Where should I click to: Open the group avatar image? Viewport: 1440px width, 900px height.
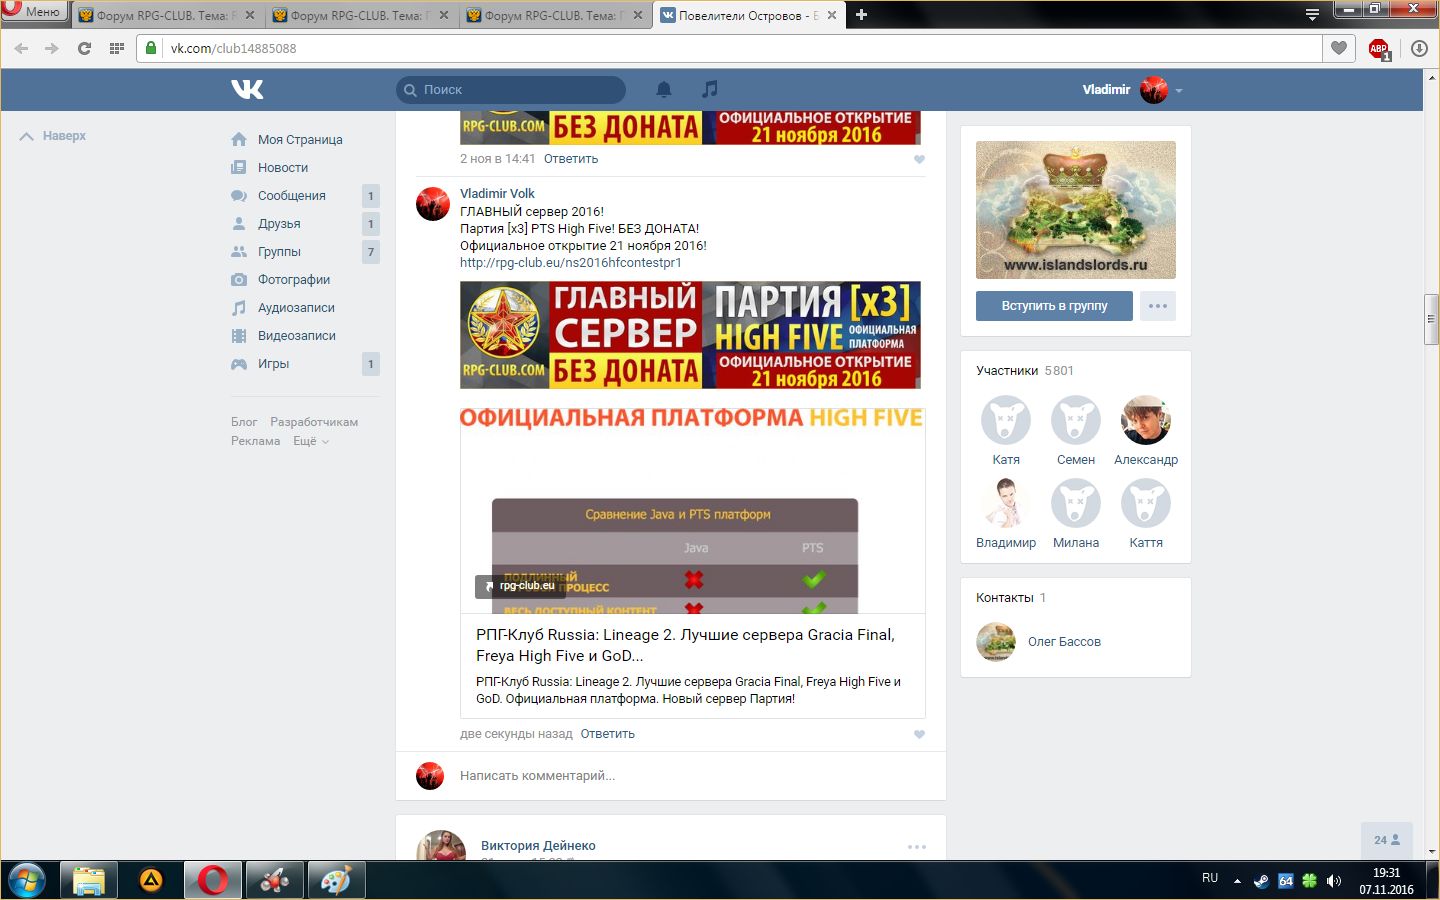(1076, 210)
